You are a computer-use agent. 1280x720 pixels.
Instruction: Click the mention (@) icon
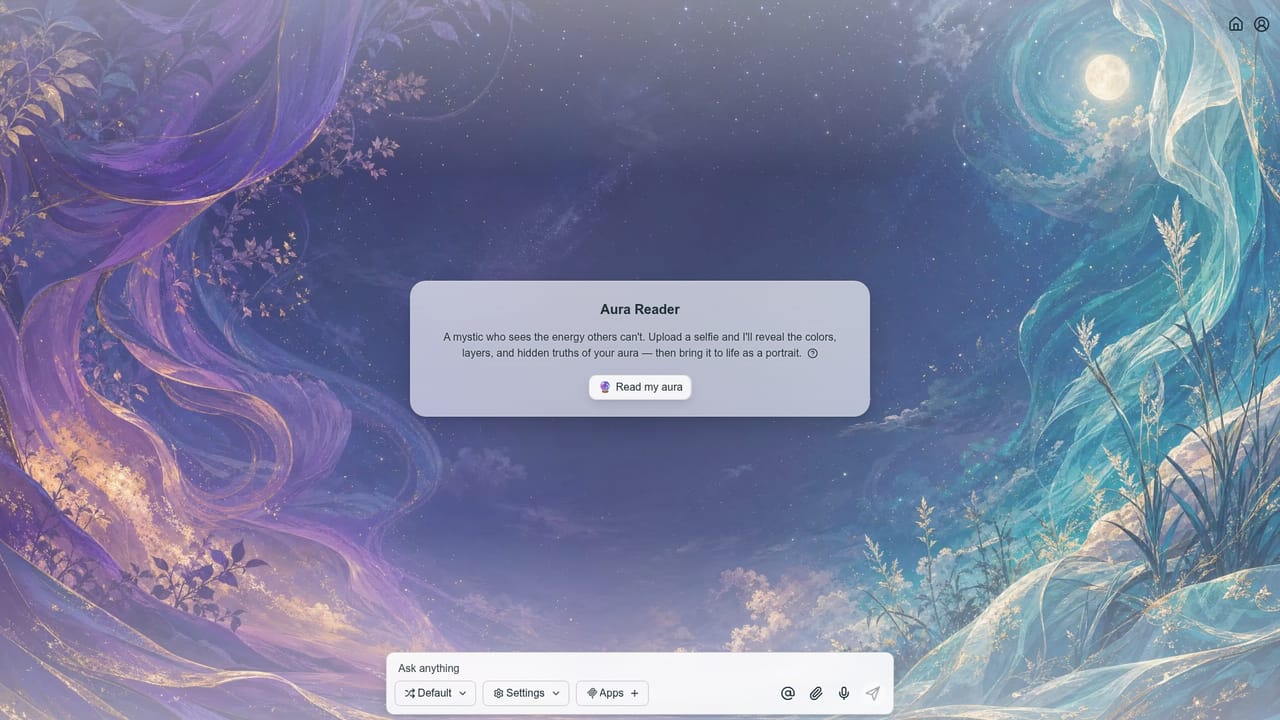[x=788, y=693]
